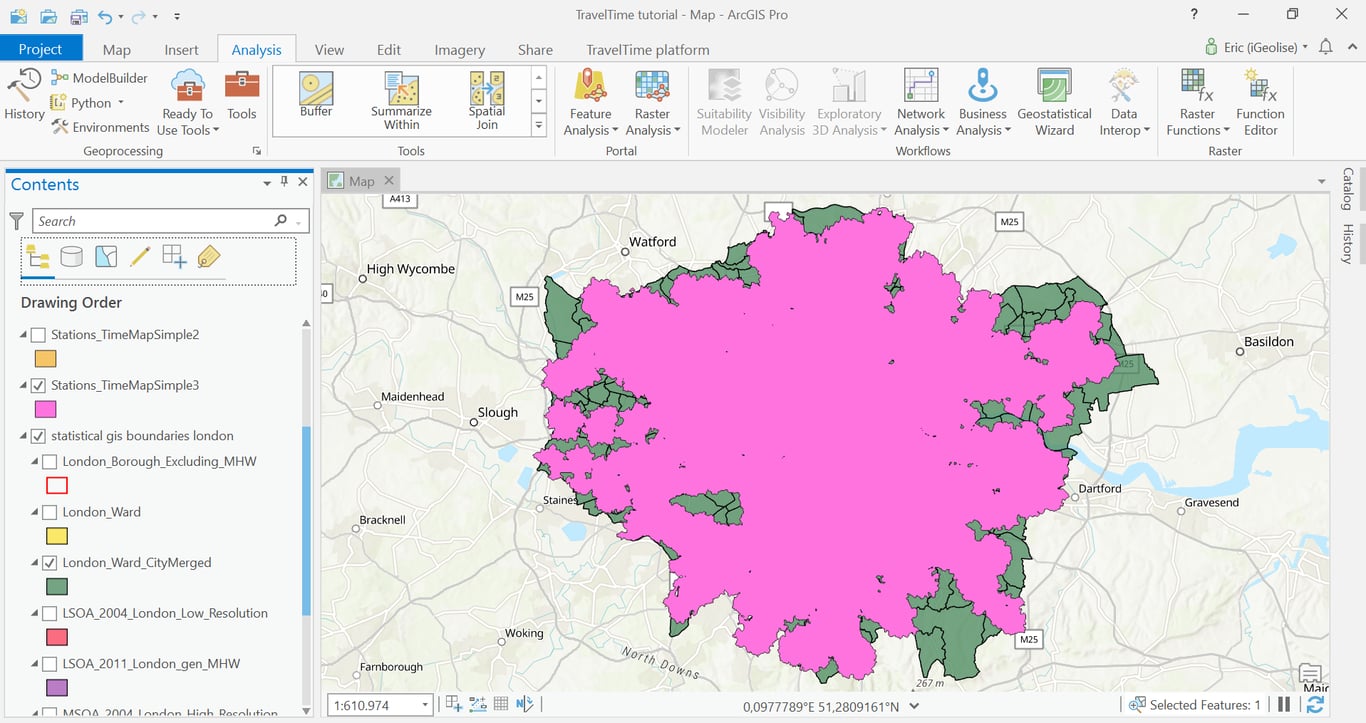The height and width of the screenshot is (723, 1366).
Task: Open the Buffer tool
Action: 316,96
